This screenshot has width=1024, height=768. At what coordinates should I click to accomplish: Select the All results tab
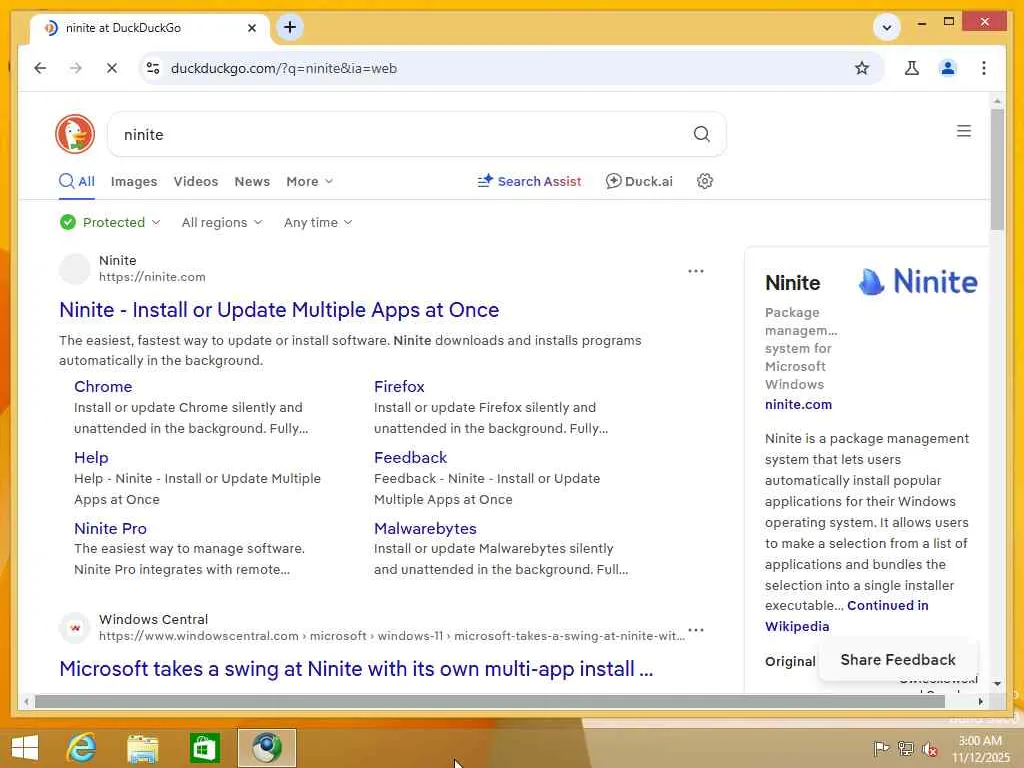pyautogui.click(x=77, y=182)
